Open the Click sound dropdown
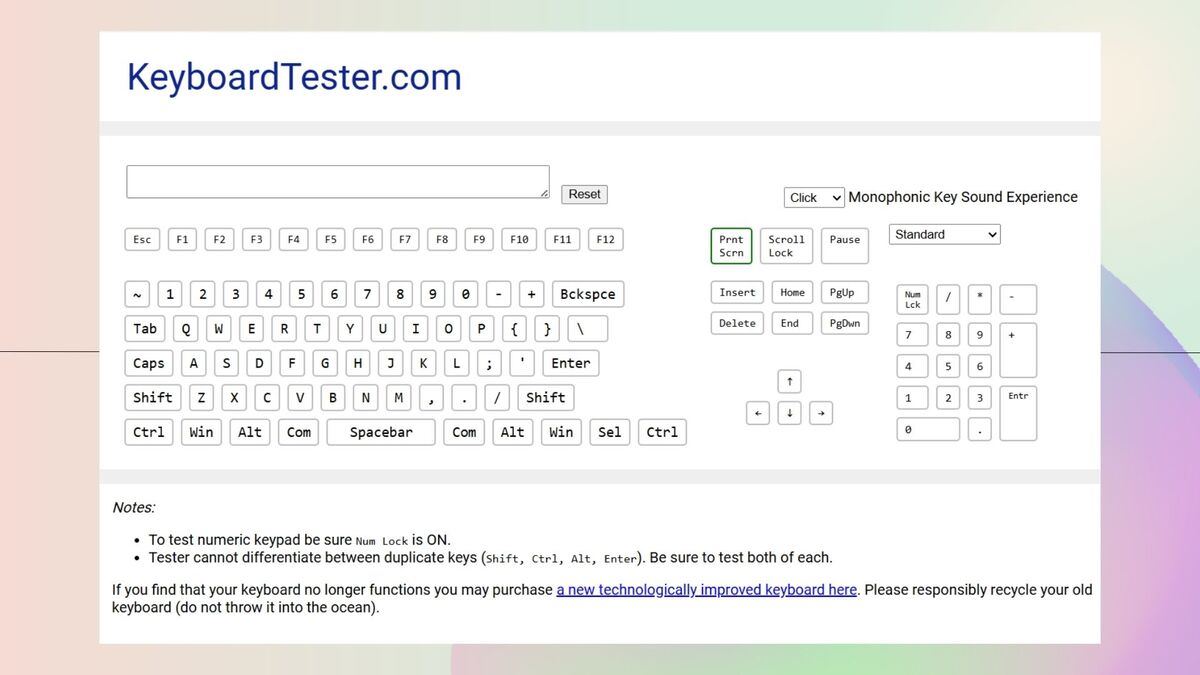The width and height of the screenshot is (1200, 675). tap(814, 197)
